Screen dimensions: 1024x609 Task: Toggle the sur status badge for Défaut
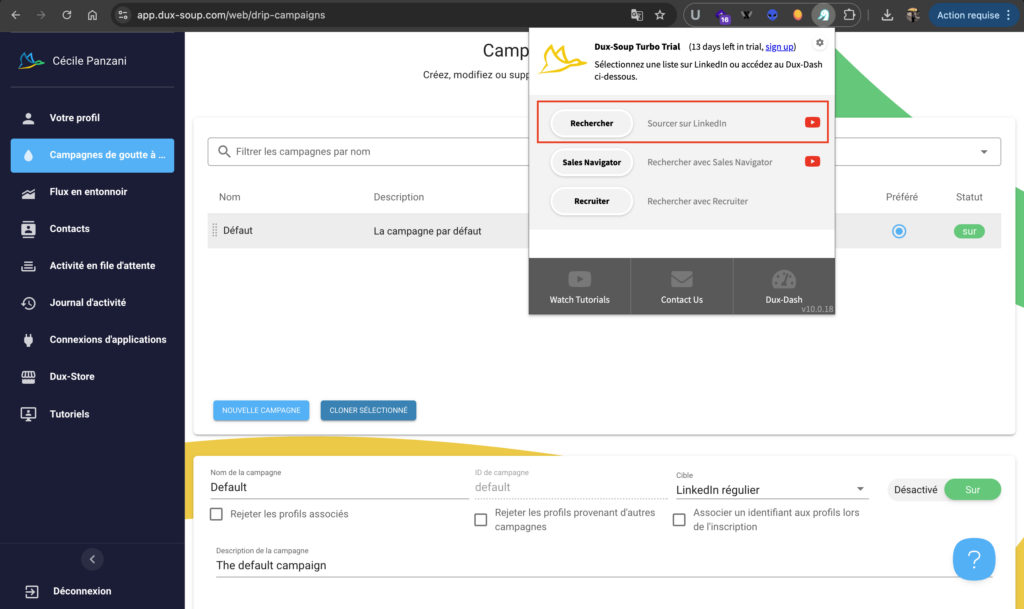(969, 231)
